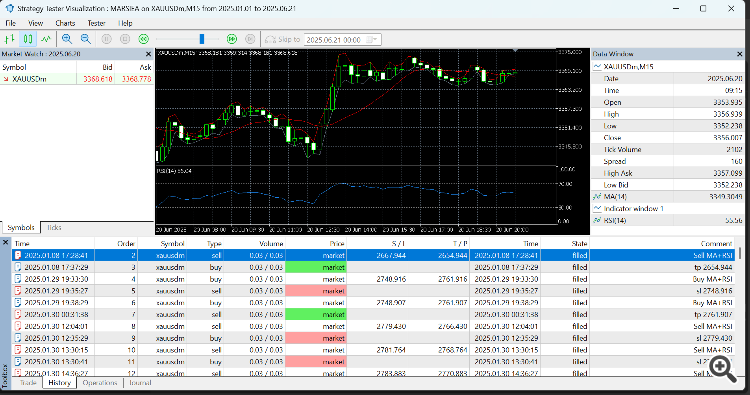Select order 2 sell row dated 2025.01.08 17:28:41
Image resolution: width=750 pixels, height=395 pixels.
pos(373,255)
